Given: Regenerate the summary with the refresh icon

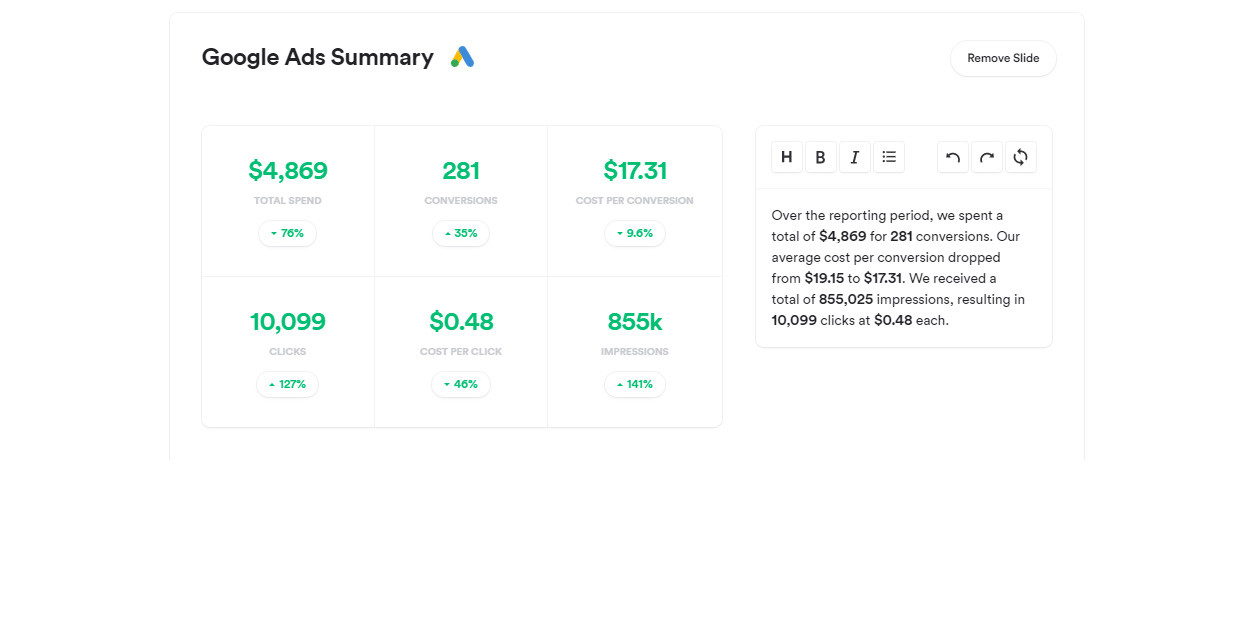Looking at the screenshot, I should (x=1021, y=157).
